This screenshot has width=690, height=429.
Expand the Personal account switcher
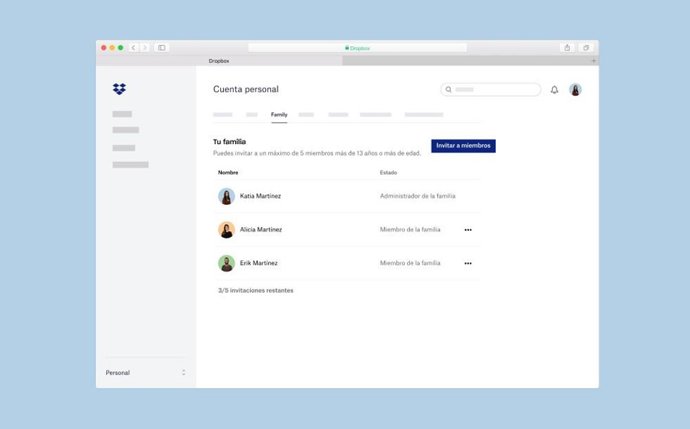pyautogui.click(x=145, y=373)
